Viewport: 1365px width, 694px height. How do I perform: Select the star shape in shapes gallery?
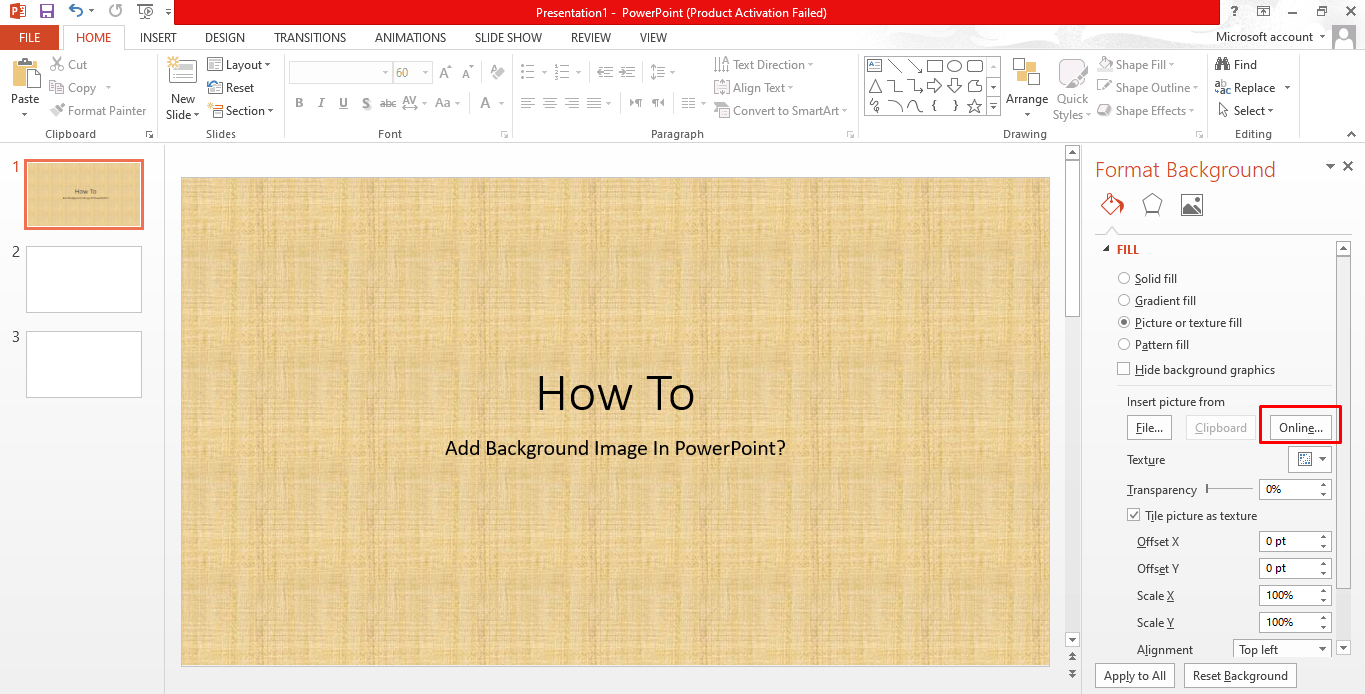(x=974, y=104)
